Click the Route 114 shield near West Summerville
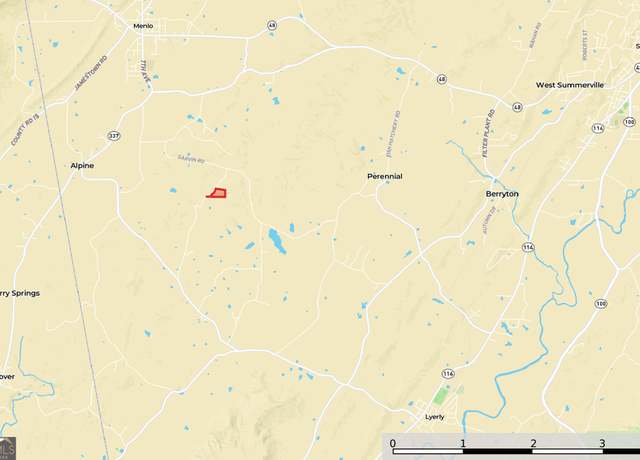Screen dimensions: 640x460 pos(598,128)
